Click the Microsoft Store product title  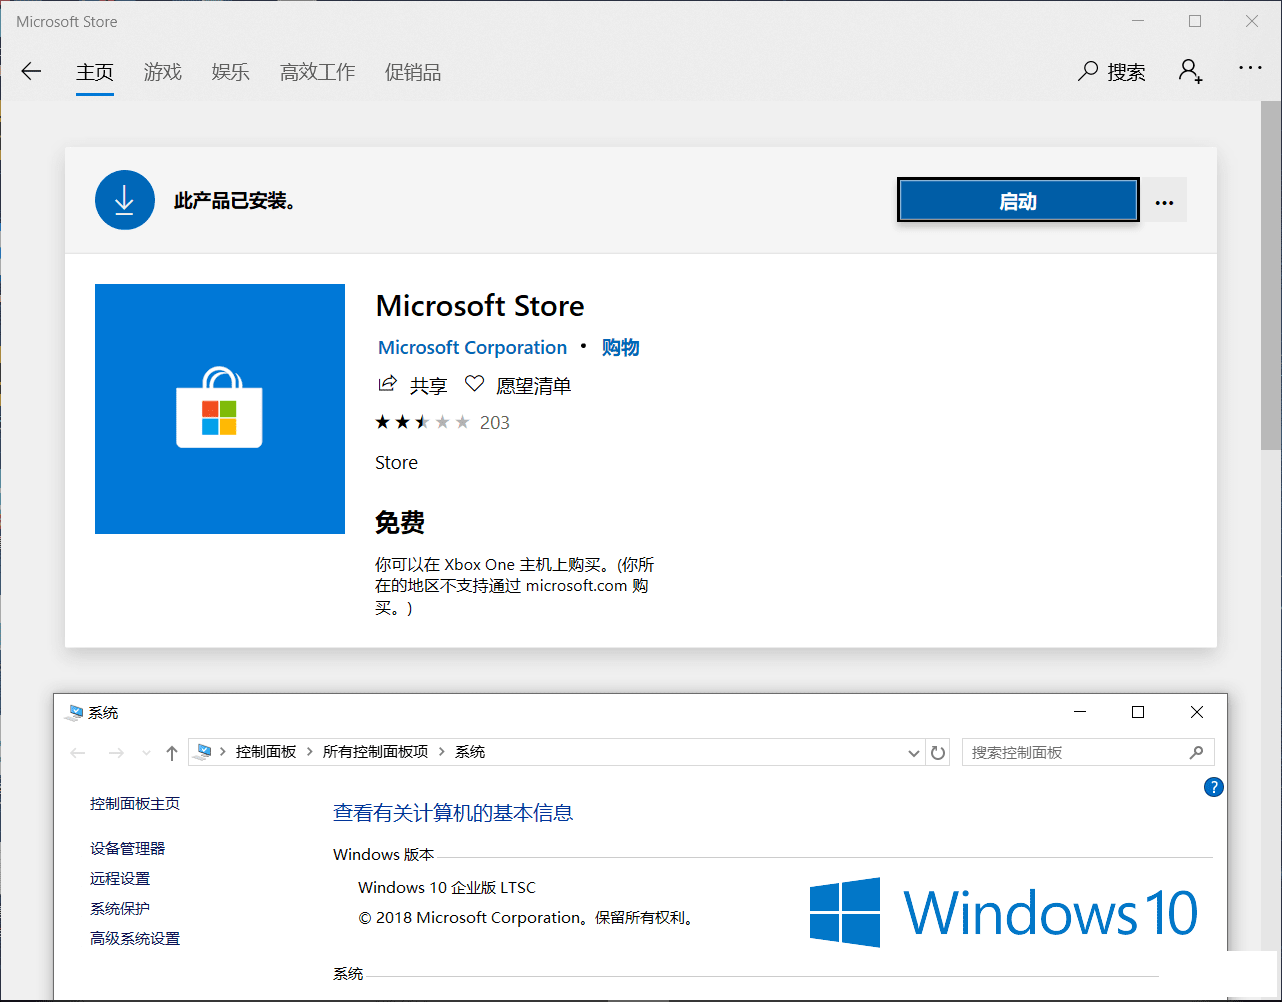480,305
